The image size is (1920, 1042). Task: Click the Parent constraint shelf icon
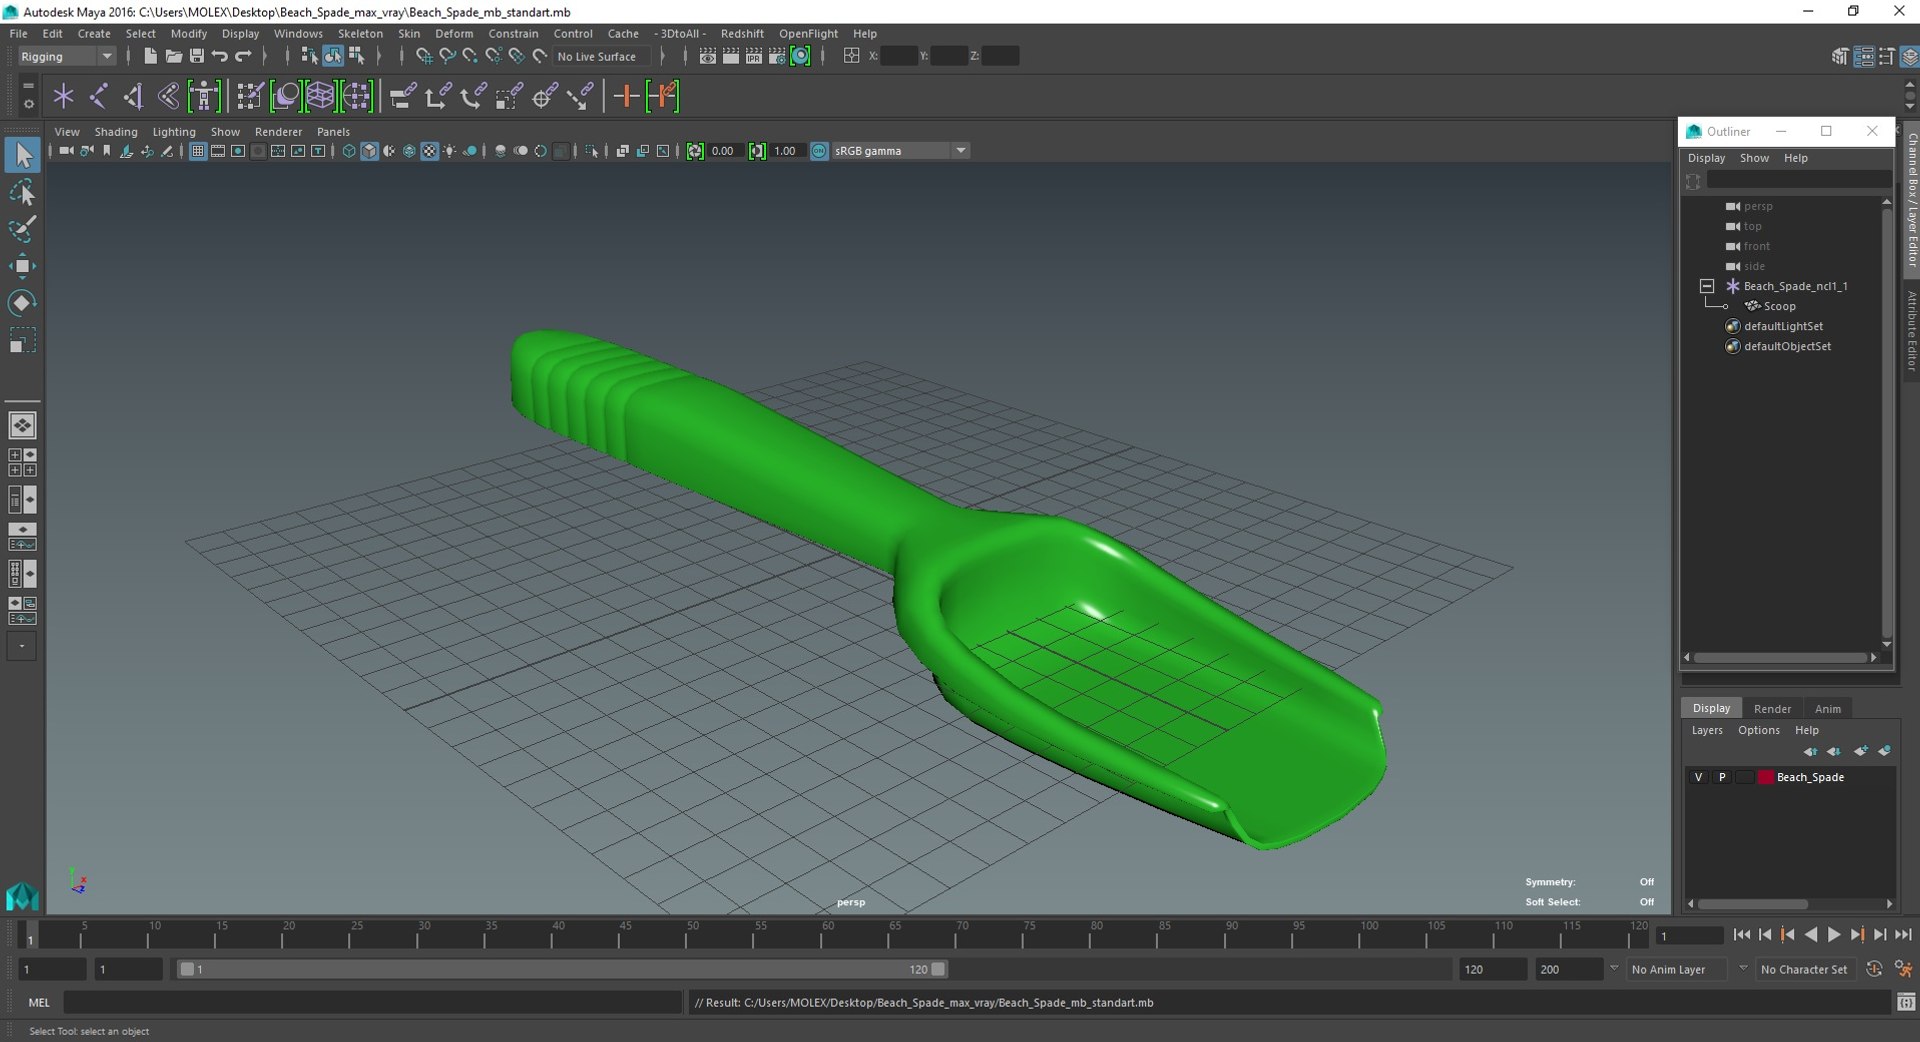tap(403, 96)
